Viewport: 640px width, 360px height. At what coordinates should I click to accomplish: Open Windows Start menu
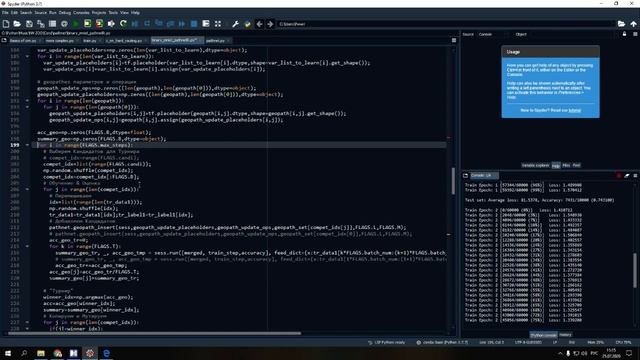click(x=7, y=353)
